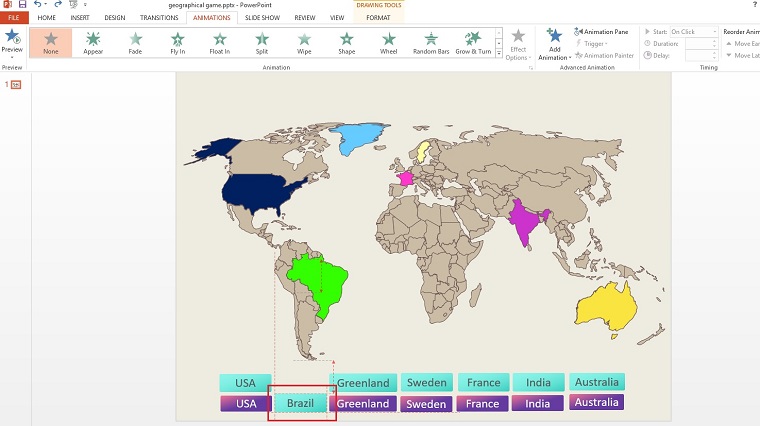
Task: Select the Random Bars animation
Action: [431, 43]
